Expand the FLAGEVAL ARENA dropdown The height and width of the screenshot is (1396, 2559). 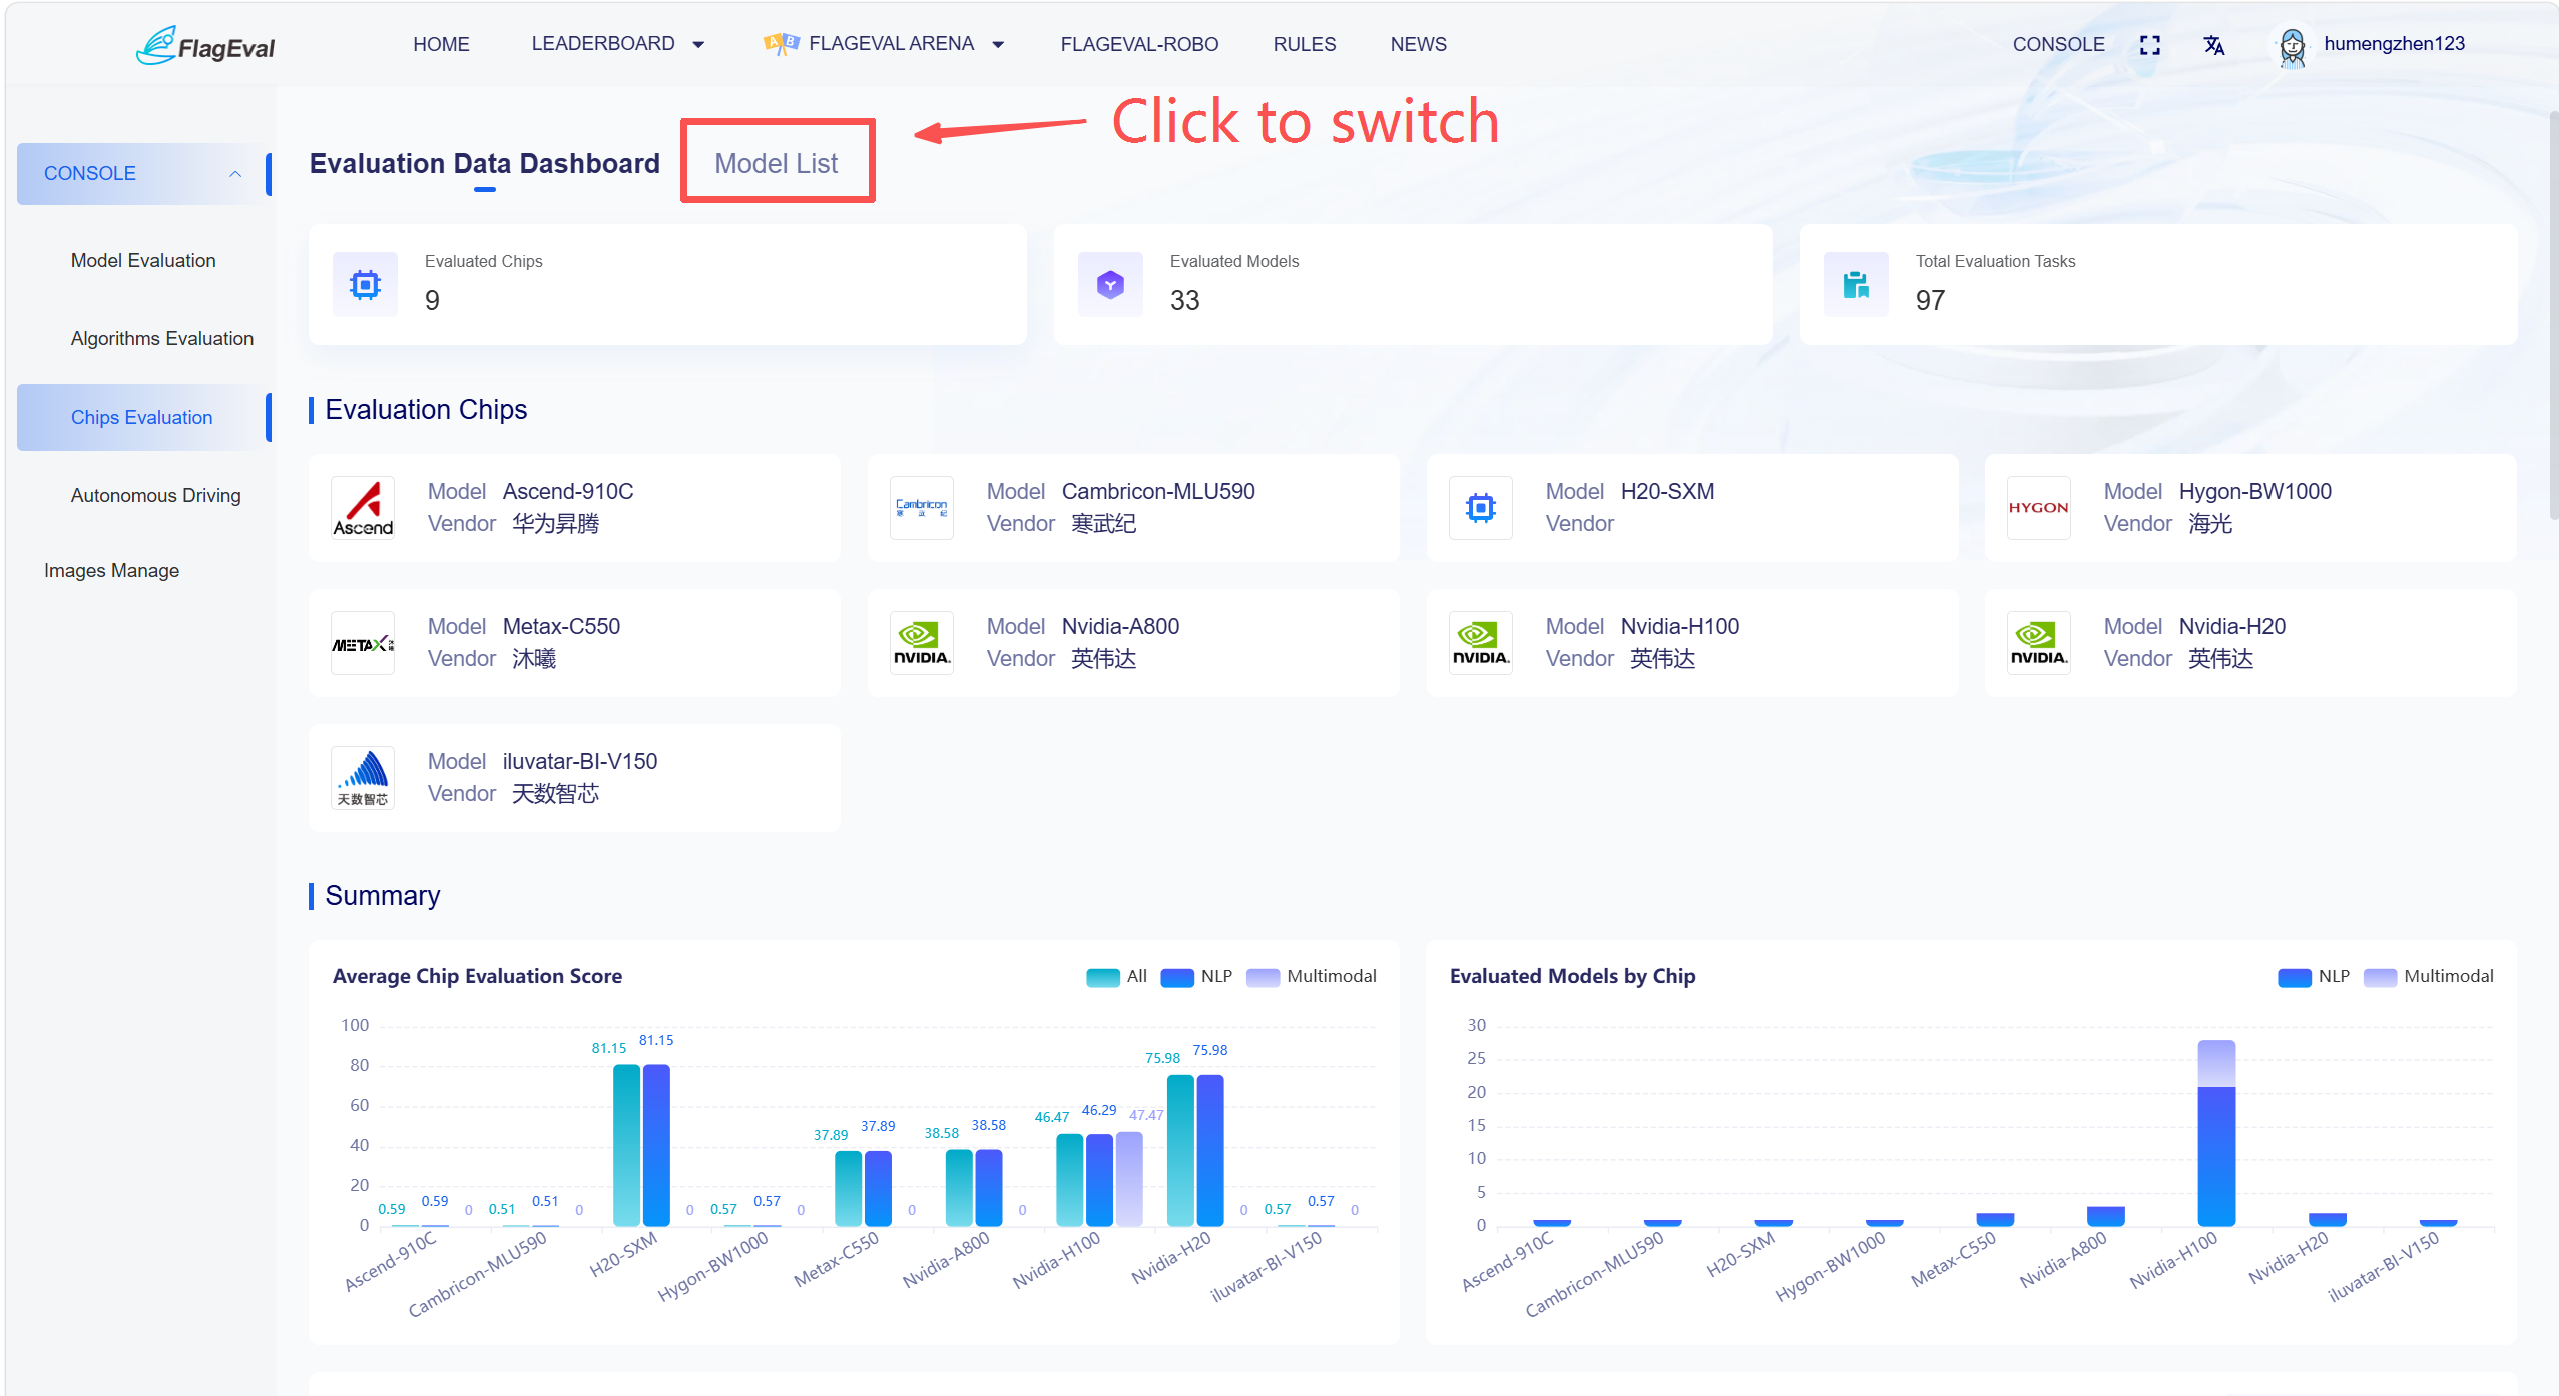click(x=884, y=44)
